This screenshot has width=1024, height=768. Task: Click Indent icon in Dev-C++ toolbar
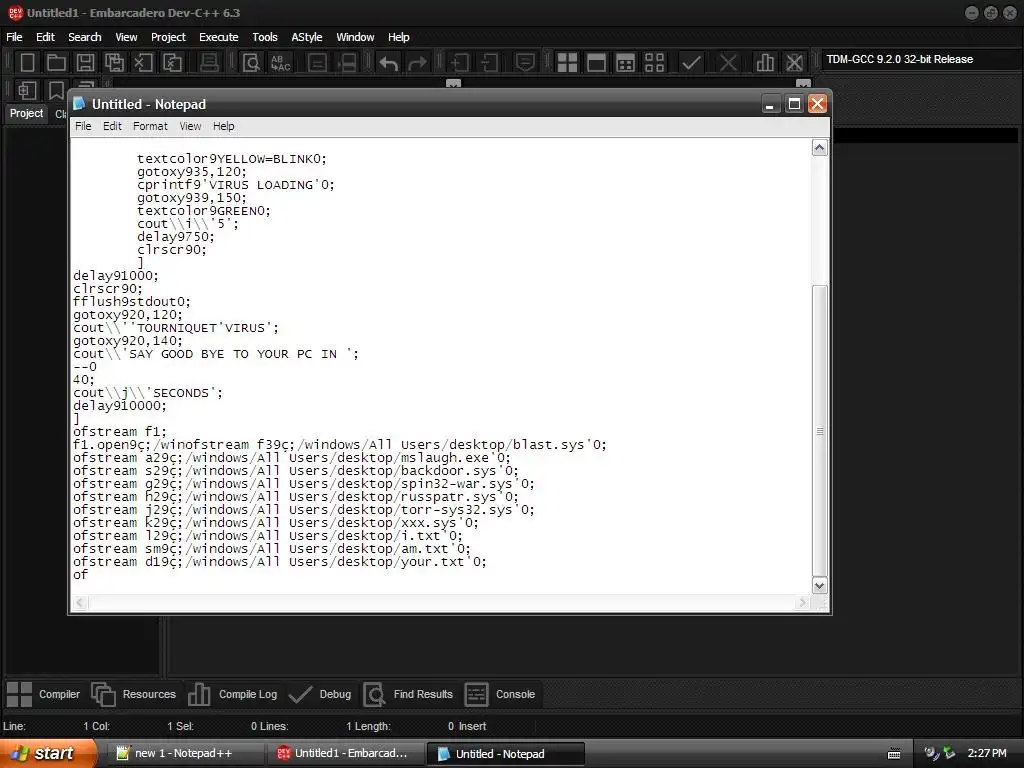click(x=460, y=63)
